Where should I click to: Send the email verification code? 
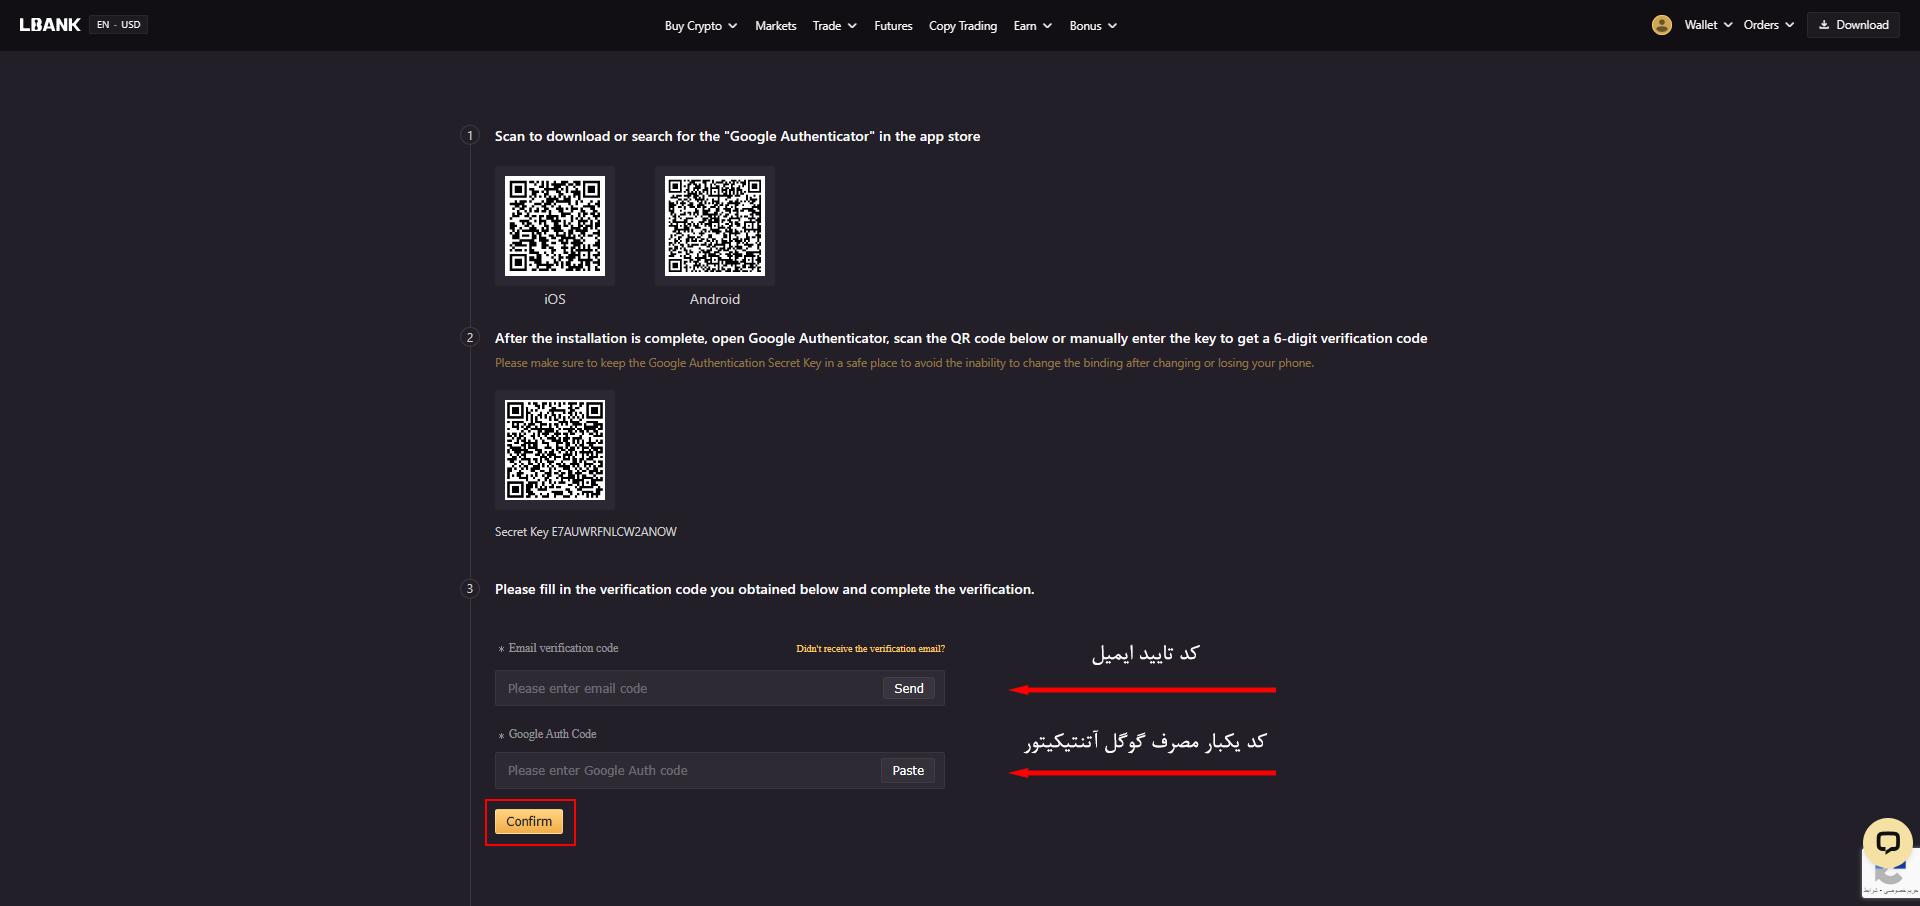point(909,688)
